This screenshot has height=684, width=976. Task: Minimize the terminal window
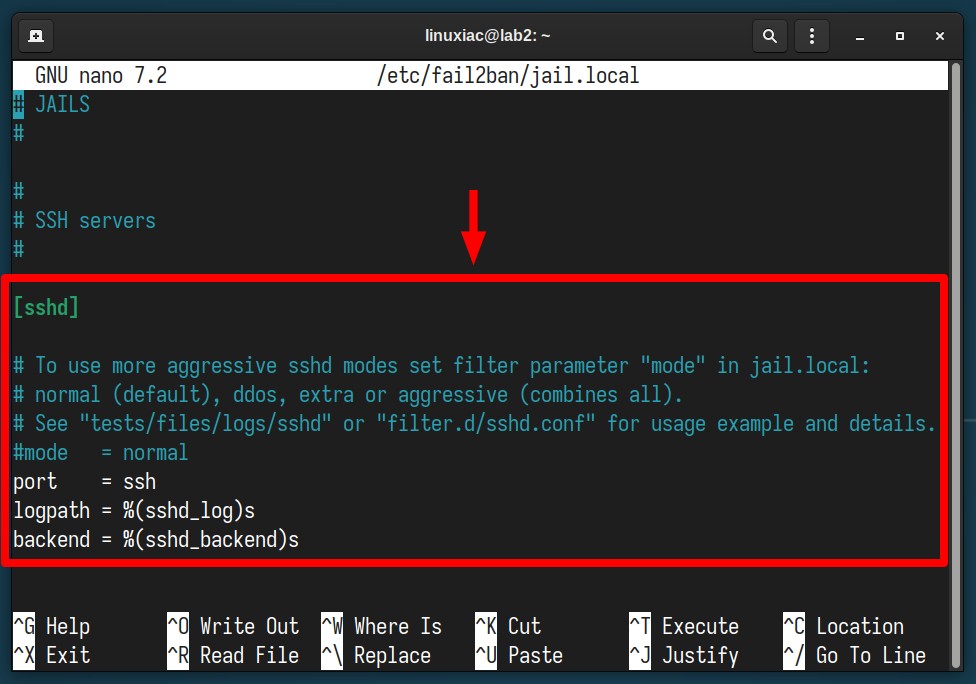(860, 37)
